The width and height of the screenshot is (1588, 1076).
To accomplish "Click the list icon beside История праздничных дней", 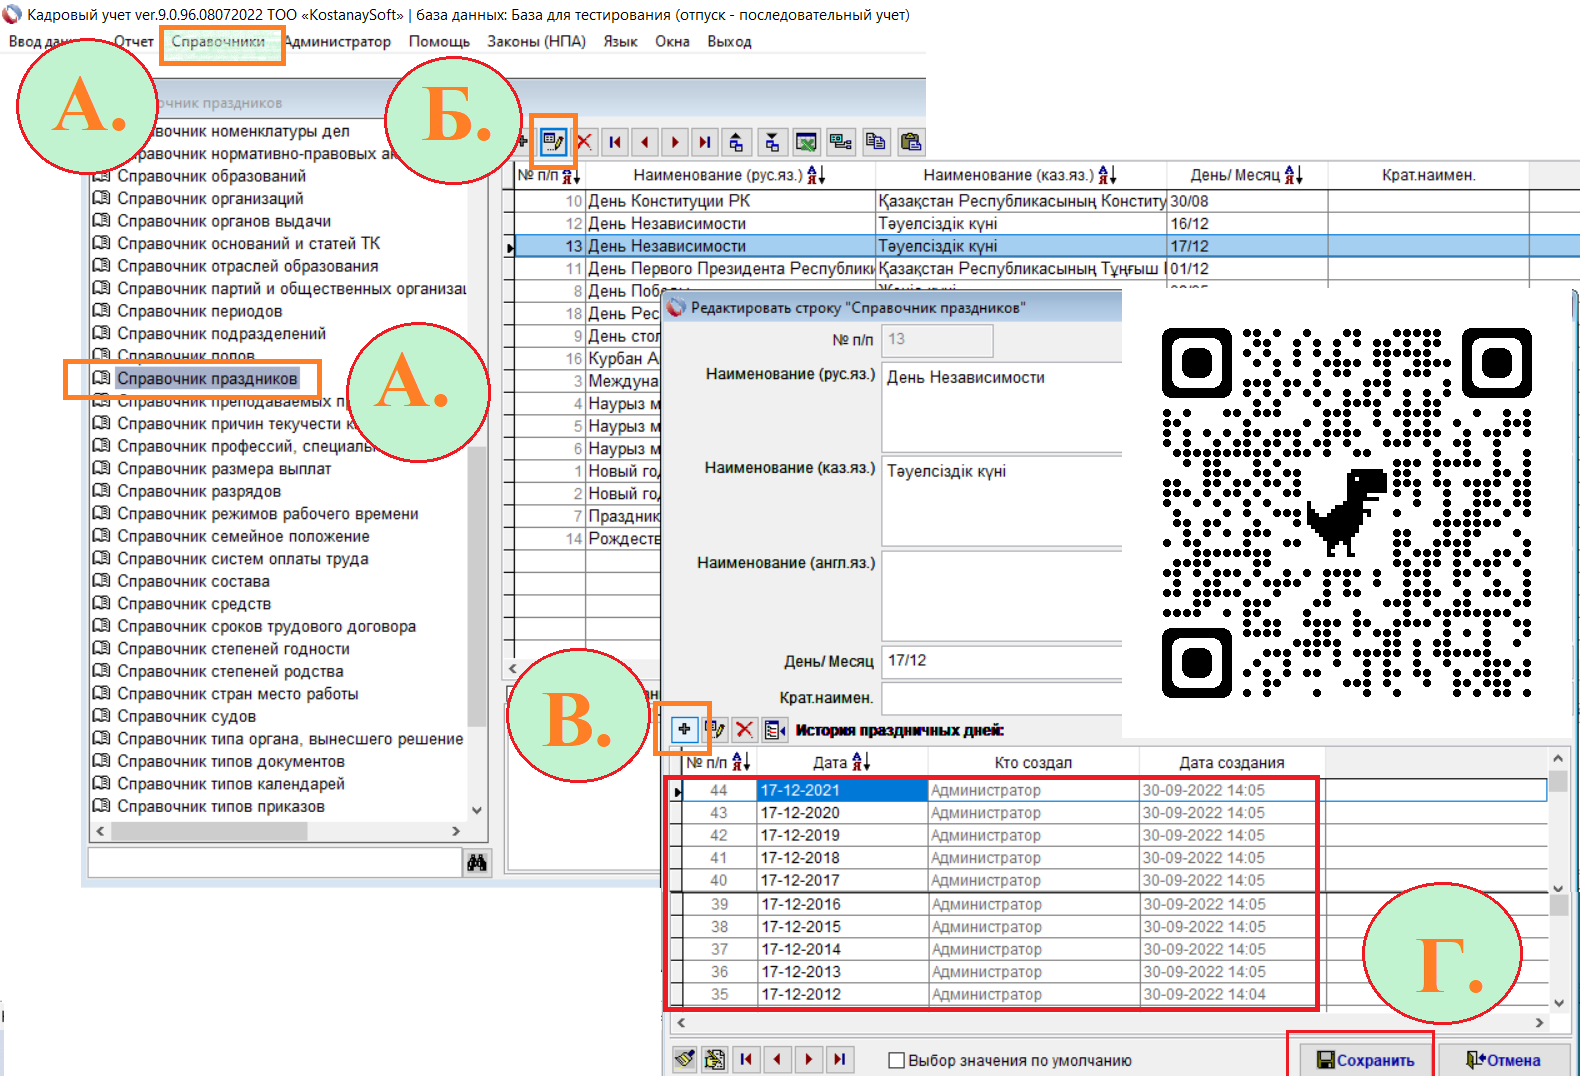I will tap(775, 729).
